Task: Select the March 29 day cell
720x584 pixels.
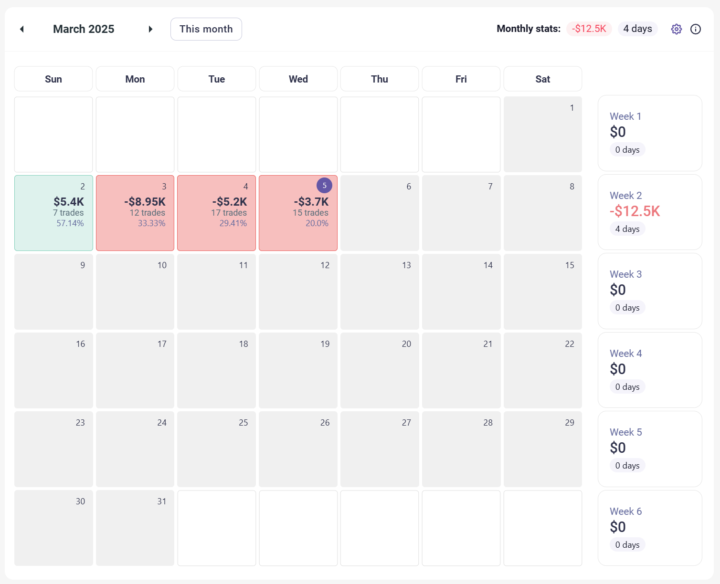Action: (x=542, y=449)
